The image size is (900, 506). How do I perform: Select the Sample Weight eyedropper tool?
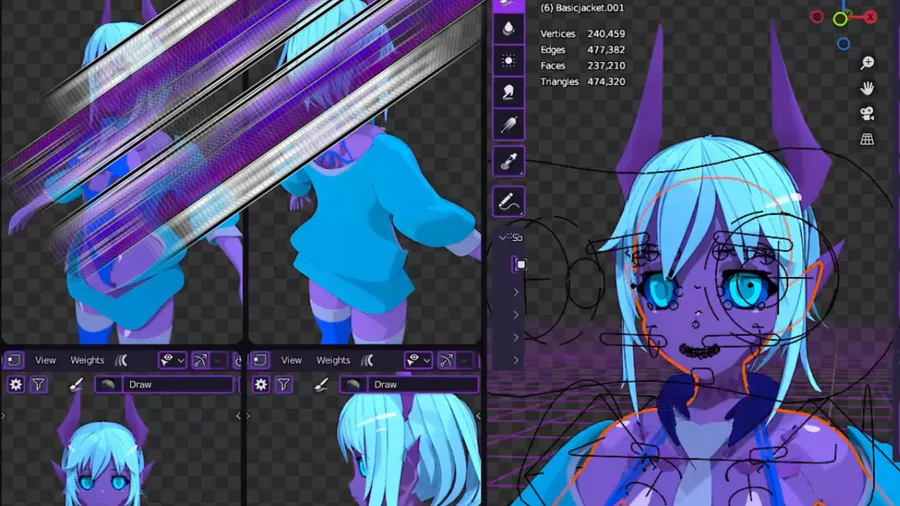click(x=509, y=161)
